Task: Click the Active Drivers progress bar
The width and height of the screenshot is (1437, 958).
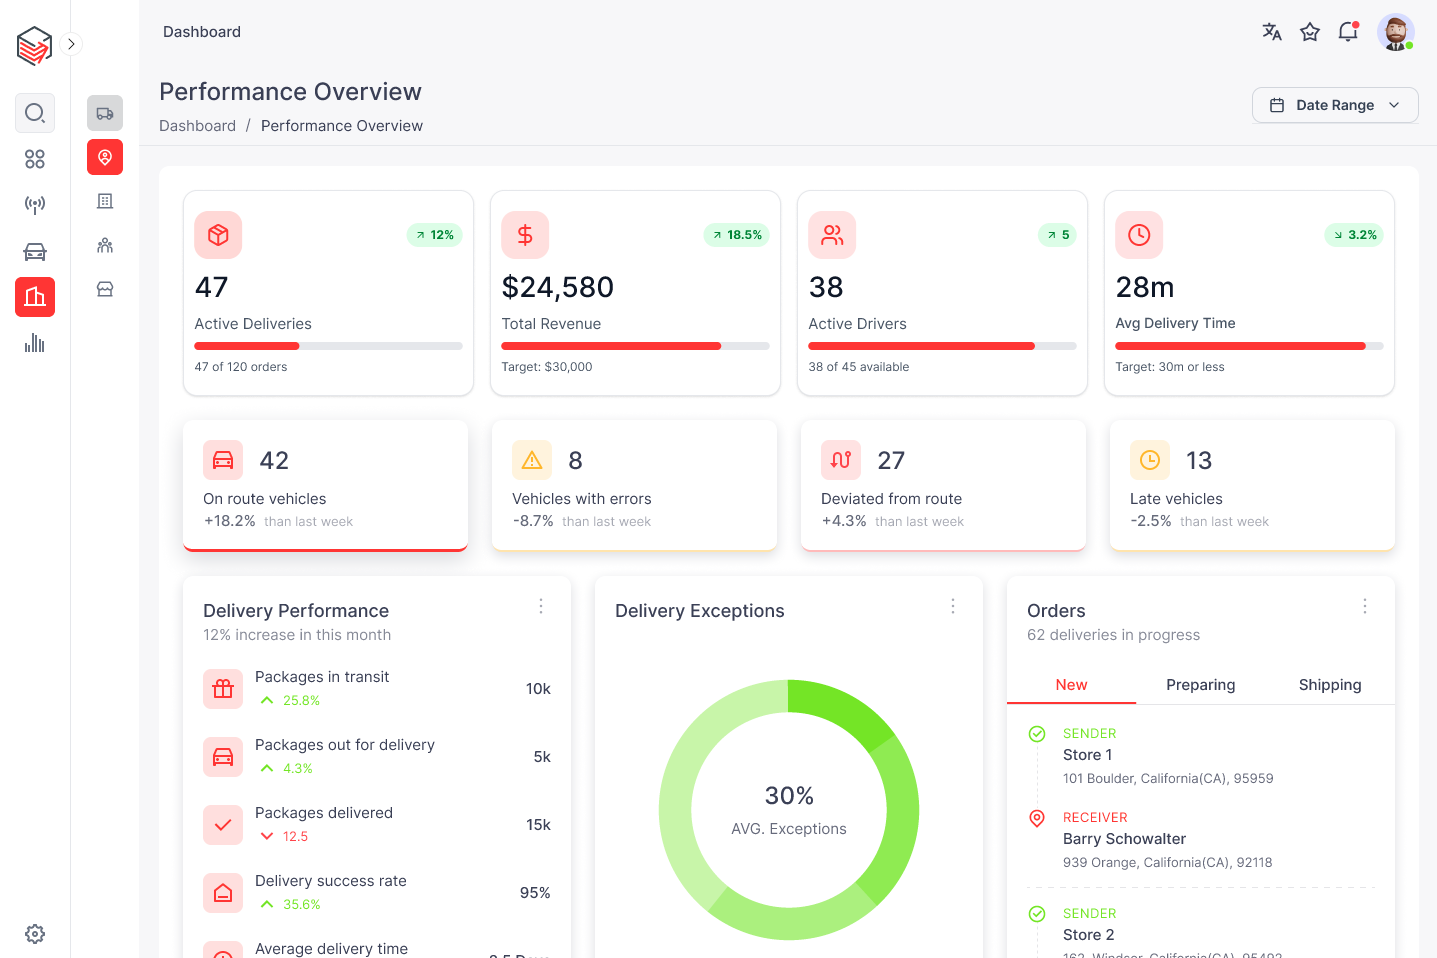Action: click(x=942, y=346)
